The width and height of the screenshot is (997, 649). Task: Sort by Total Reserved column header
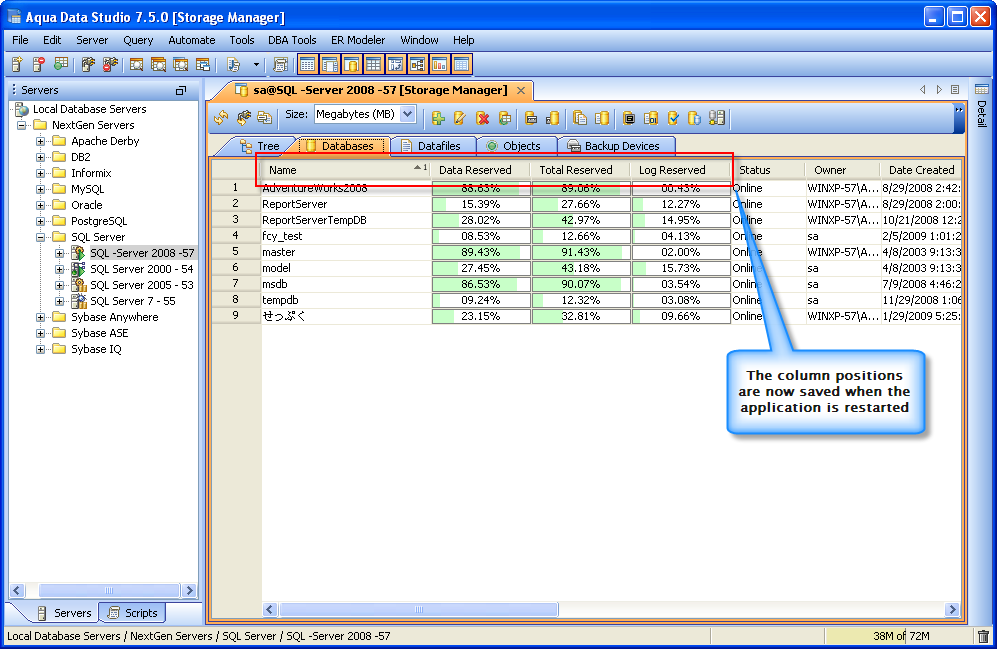click(x=581, y=170)
